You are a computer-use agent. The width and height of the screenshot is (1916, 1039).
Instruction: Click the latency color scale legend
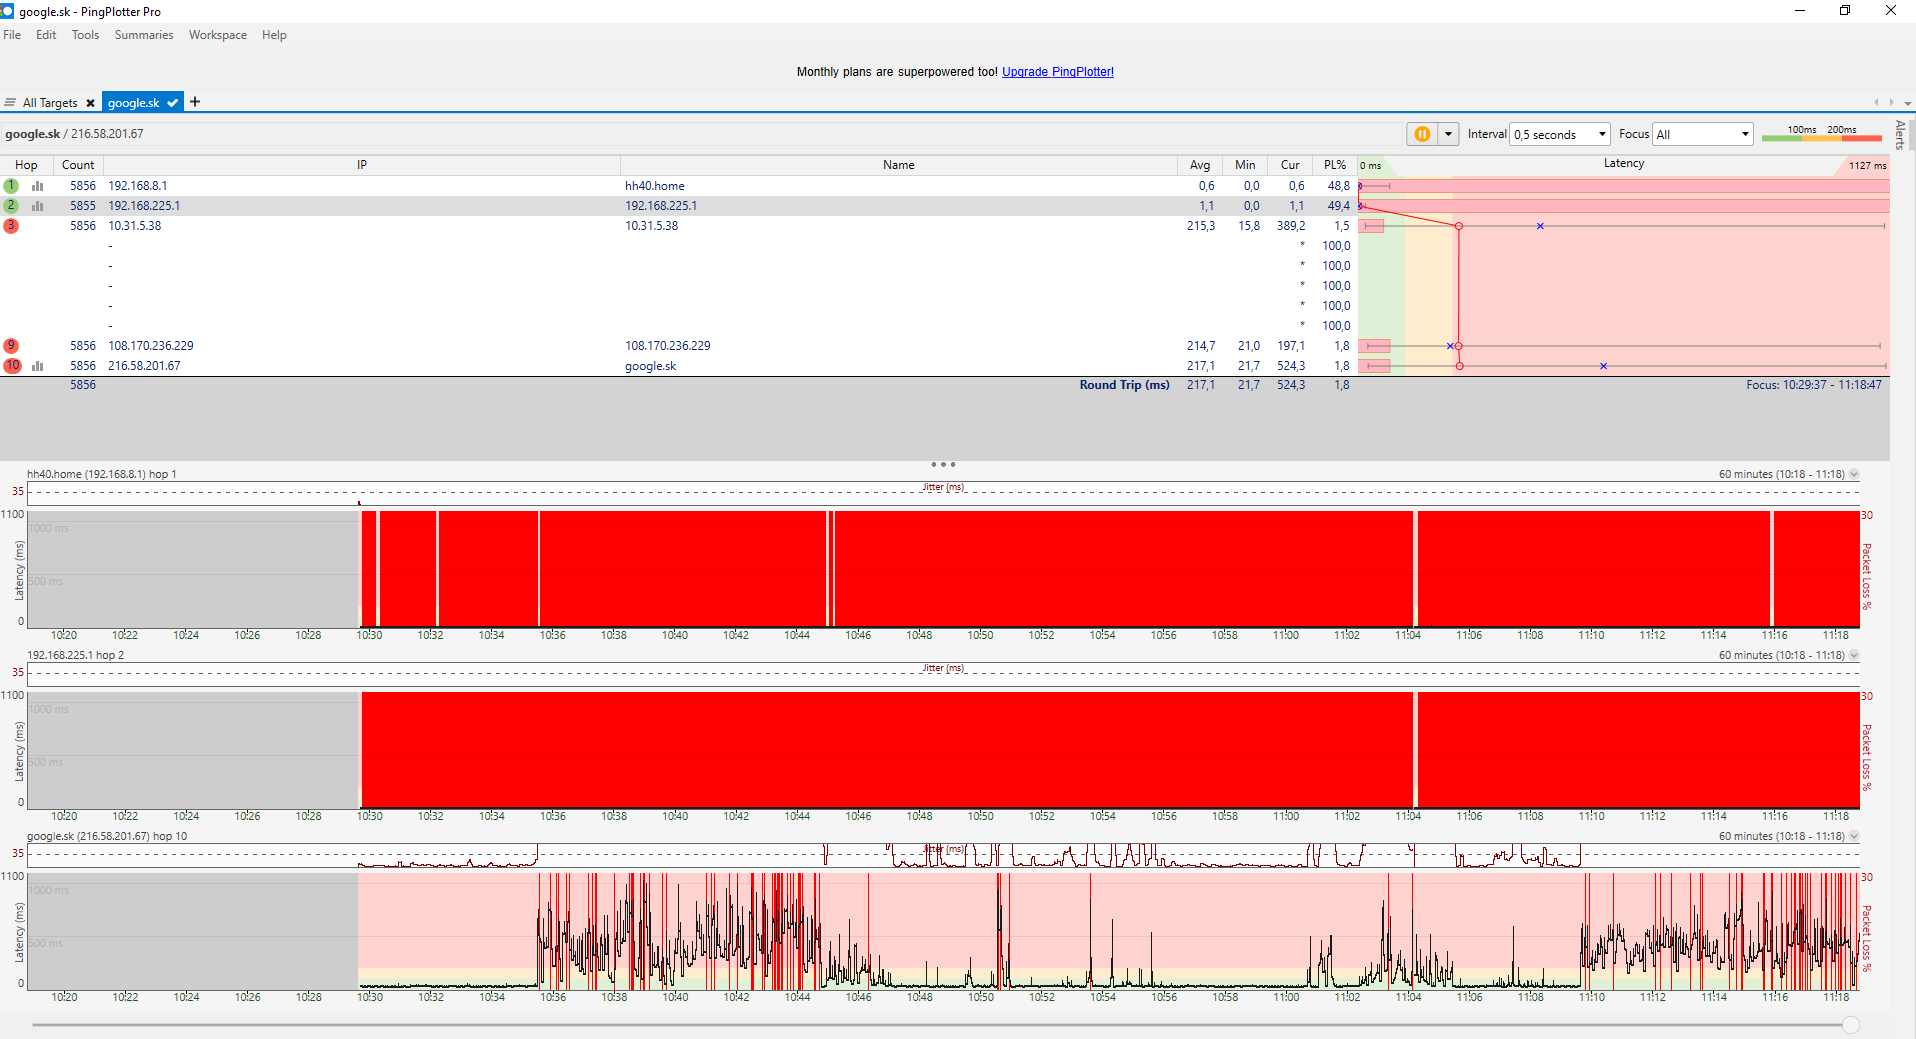coord(1821,134)
